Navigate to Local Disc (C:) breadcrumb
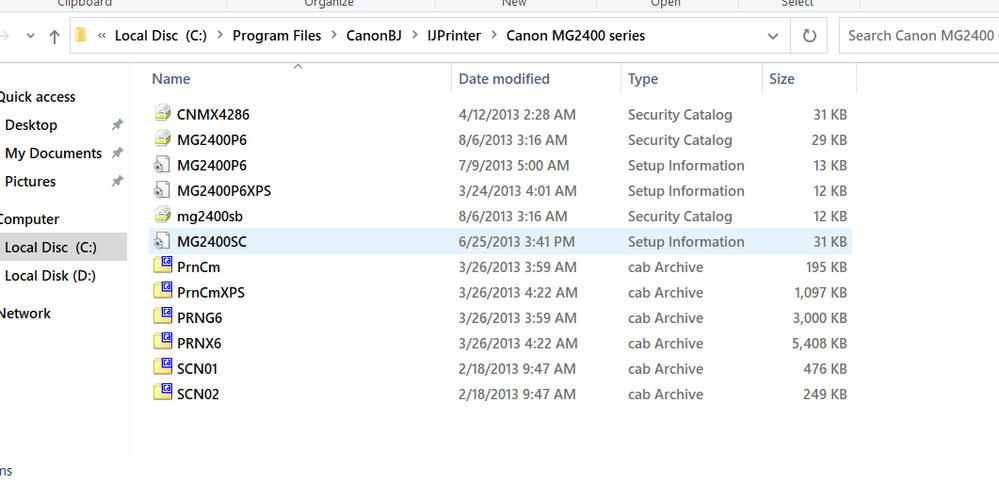Viewport: 999px width, 484px height. tap(161, 36)
